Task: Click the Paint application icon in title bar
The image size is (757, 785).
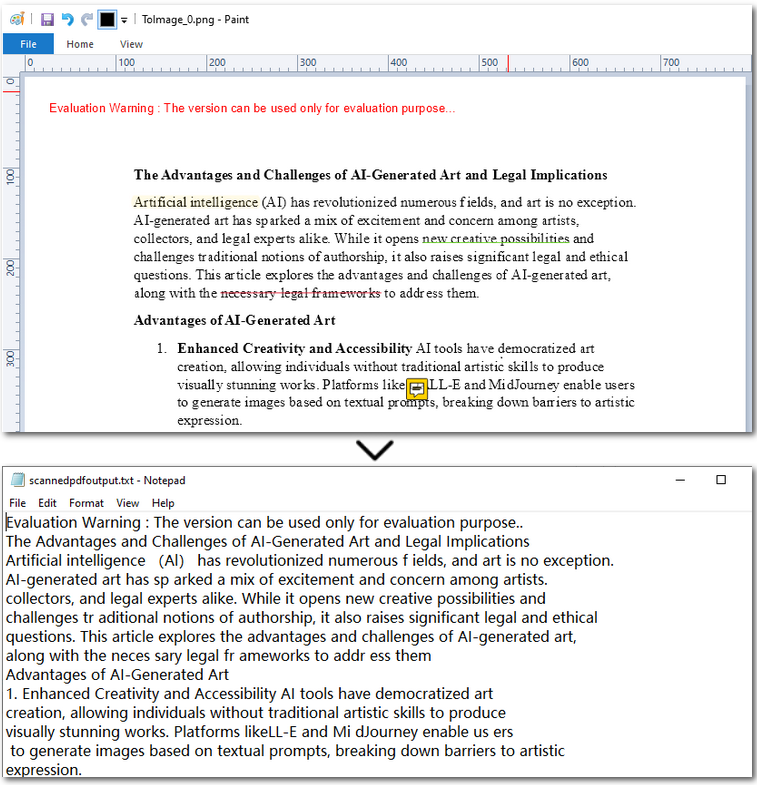Action: 17,19
